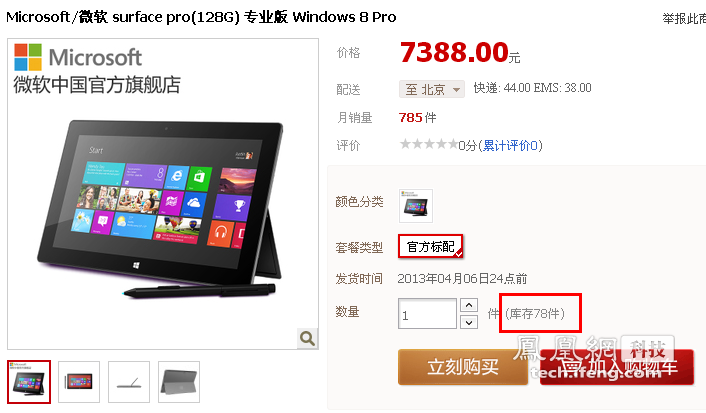Open the 累计评价0 reviews link
Image resolution: width=706 pixels, height=413 pixels.
[x=510, y=145]
